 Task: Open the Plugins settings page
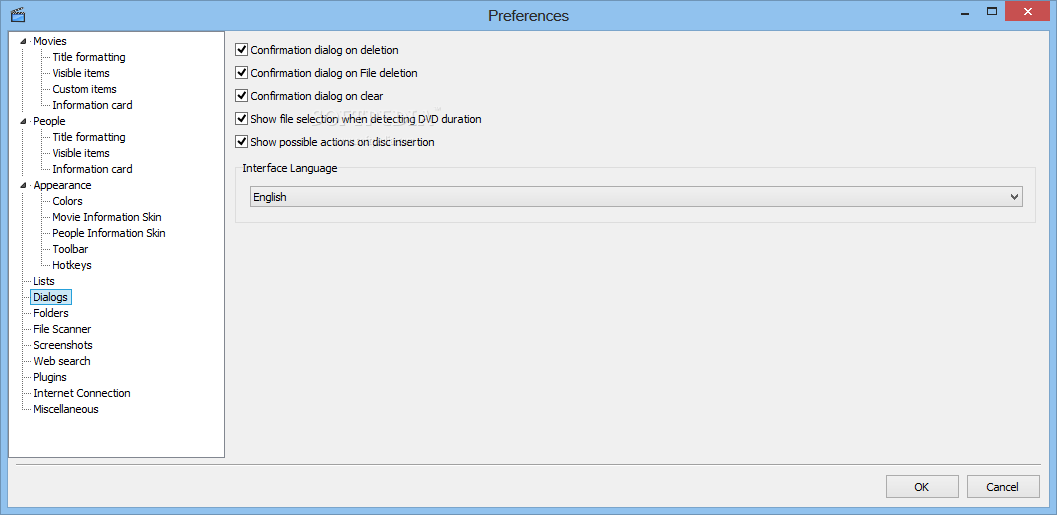click(50, 377)
